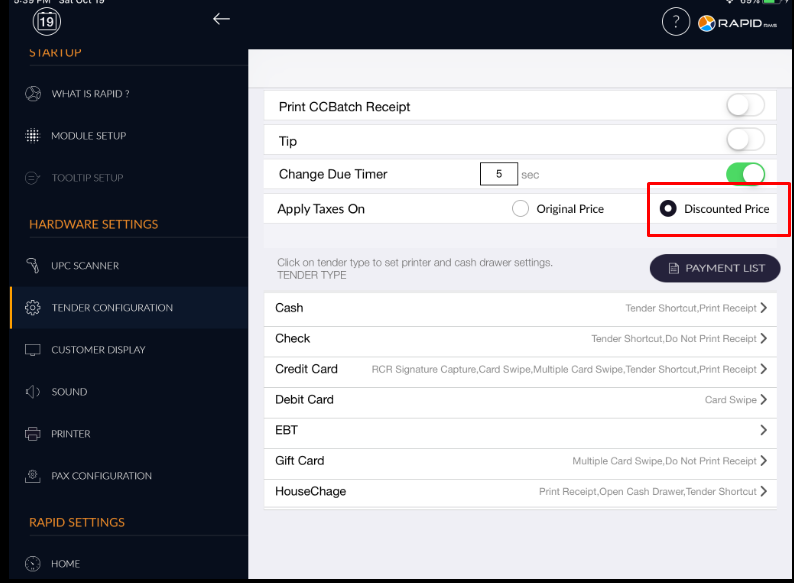Go to Home in Rapid Settings
The width and height of the screenshot is (794, 583).
[x=65, y=564]
